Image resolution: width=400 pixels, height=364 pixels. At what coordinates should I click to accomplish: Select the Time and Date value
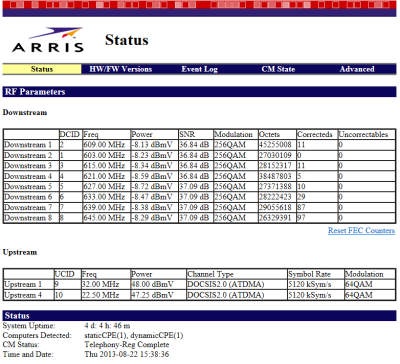(x=127, y=354)
